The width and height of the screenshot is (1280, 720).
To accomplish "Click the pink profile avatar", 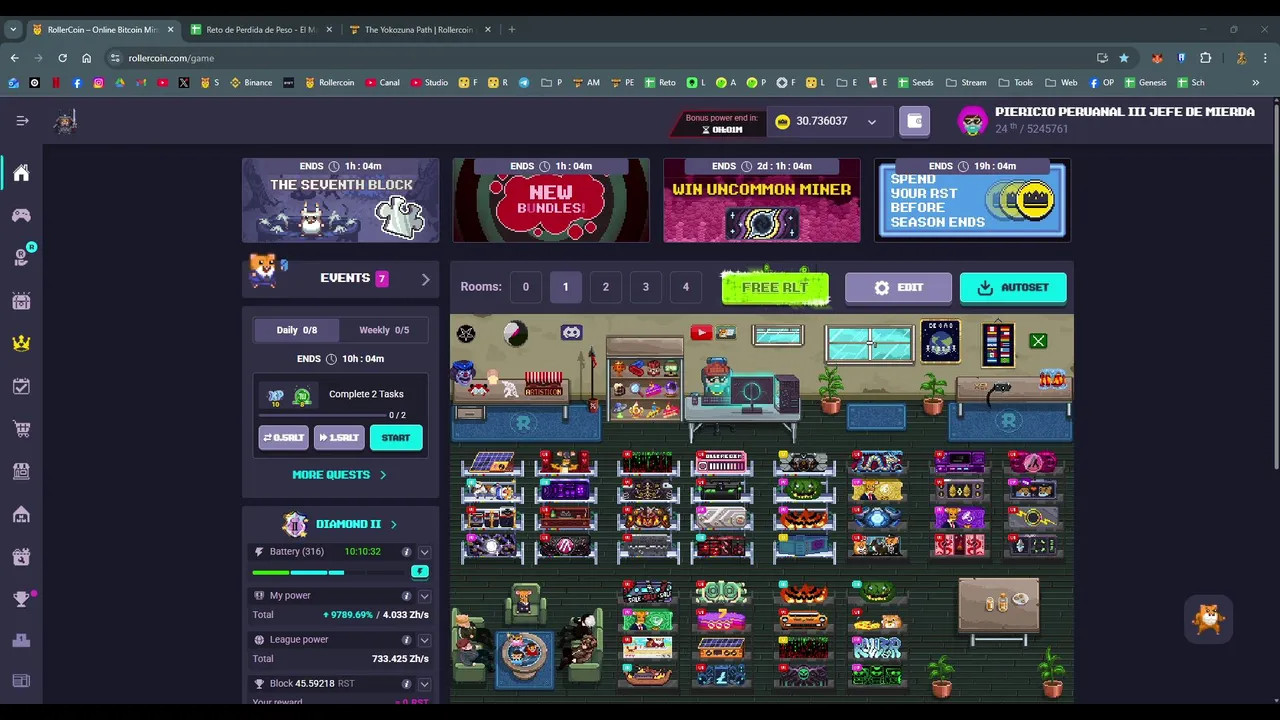I will (972, 121).
